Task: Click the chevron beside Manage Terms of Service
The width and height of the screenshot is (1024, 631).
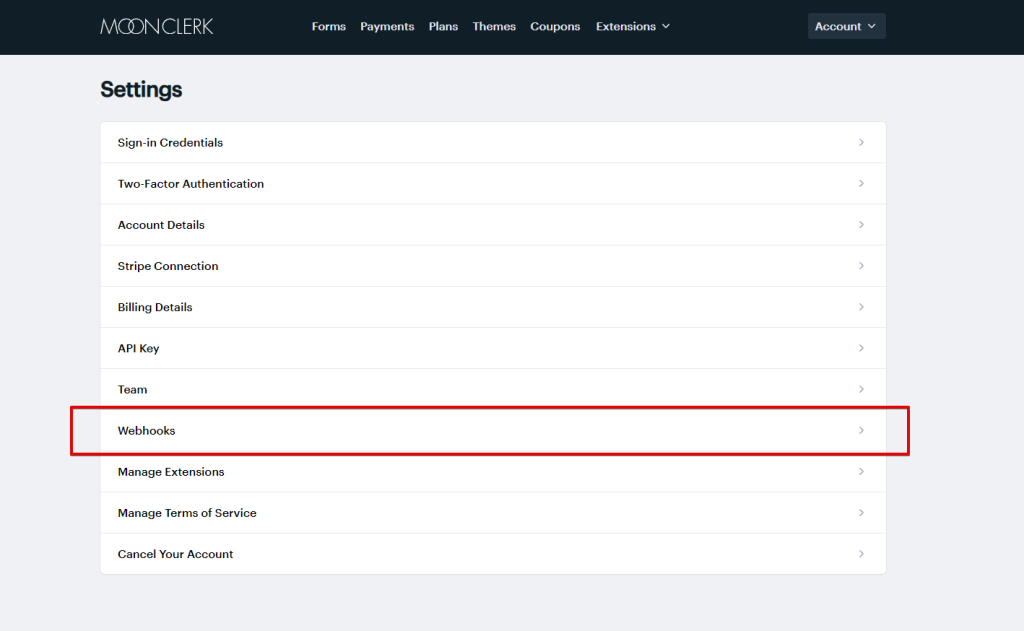Action: click(861, 513)
